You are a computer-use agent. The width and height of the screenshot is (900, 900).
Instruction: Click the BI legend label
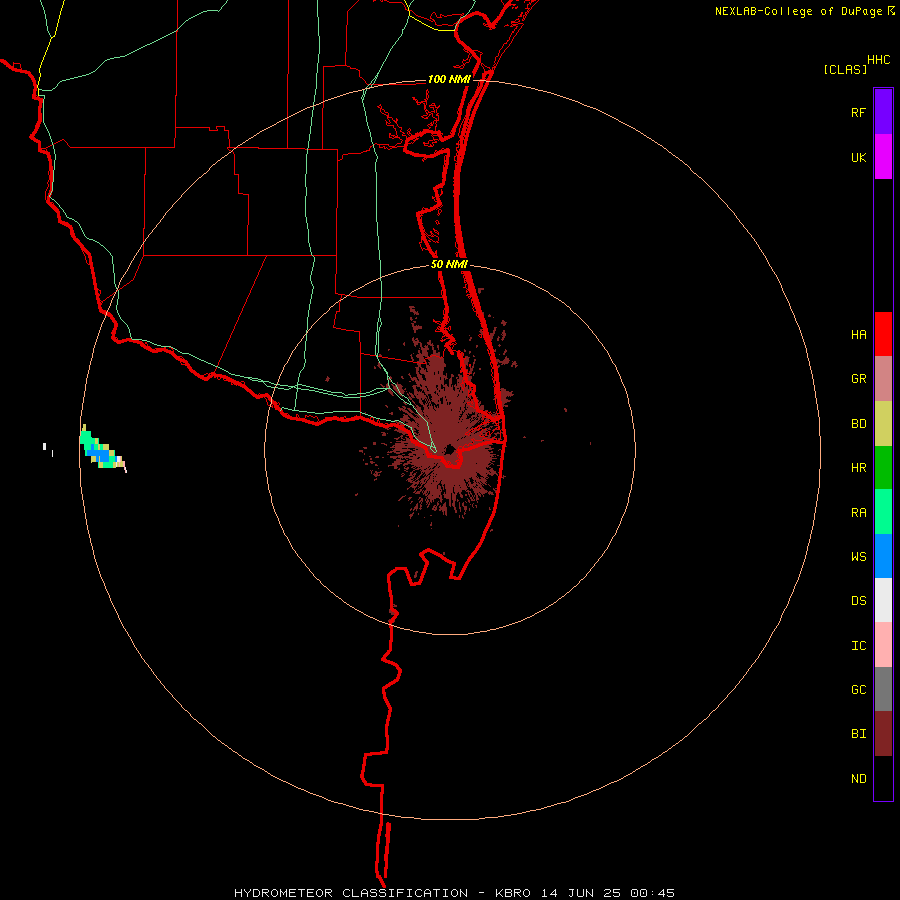[858, 734]
